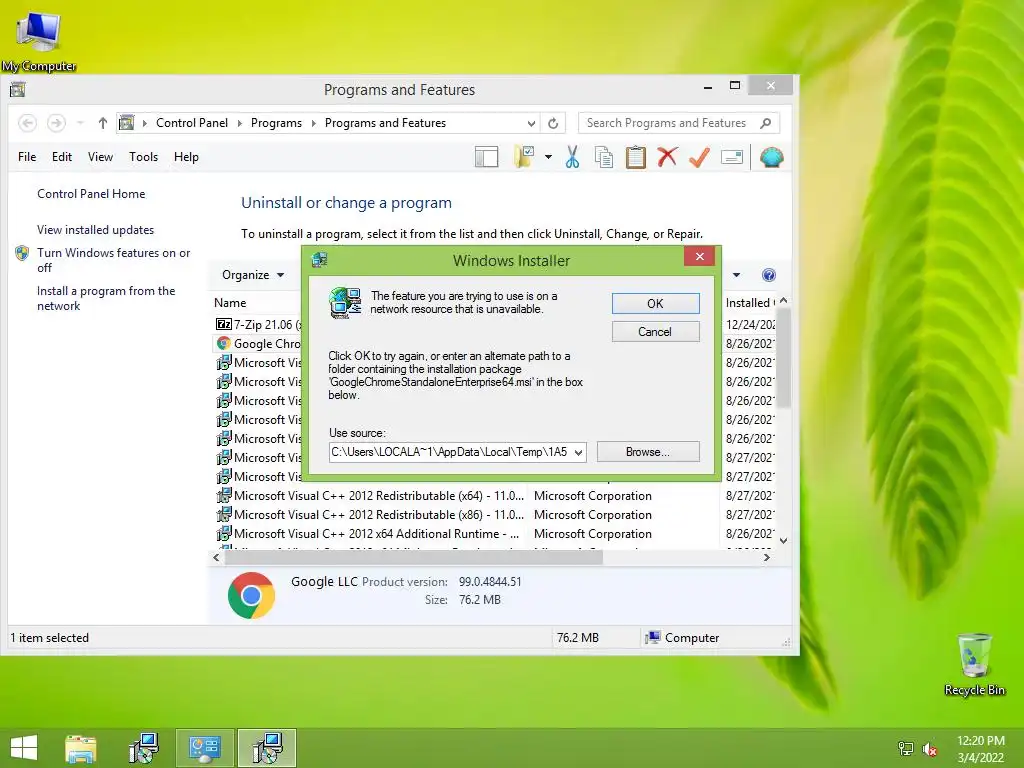Click the scissors Cut toolbar icon
1024x768 pixels.
coord(572,157)
